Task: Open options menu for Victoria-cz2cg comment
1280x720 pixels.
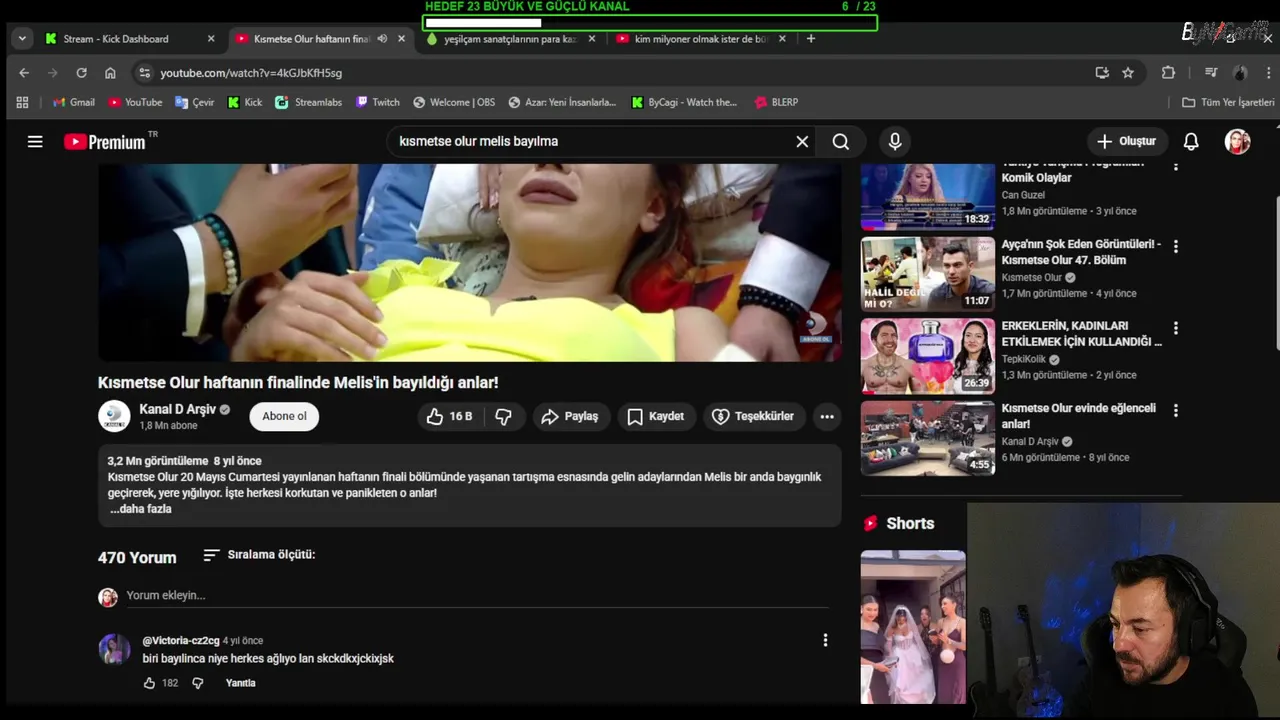Action: click(x=825, y=640)
